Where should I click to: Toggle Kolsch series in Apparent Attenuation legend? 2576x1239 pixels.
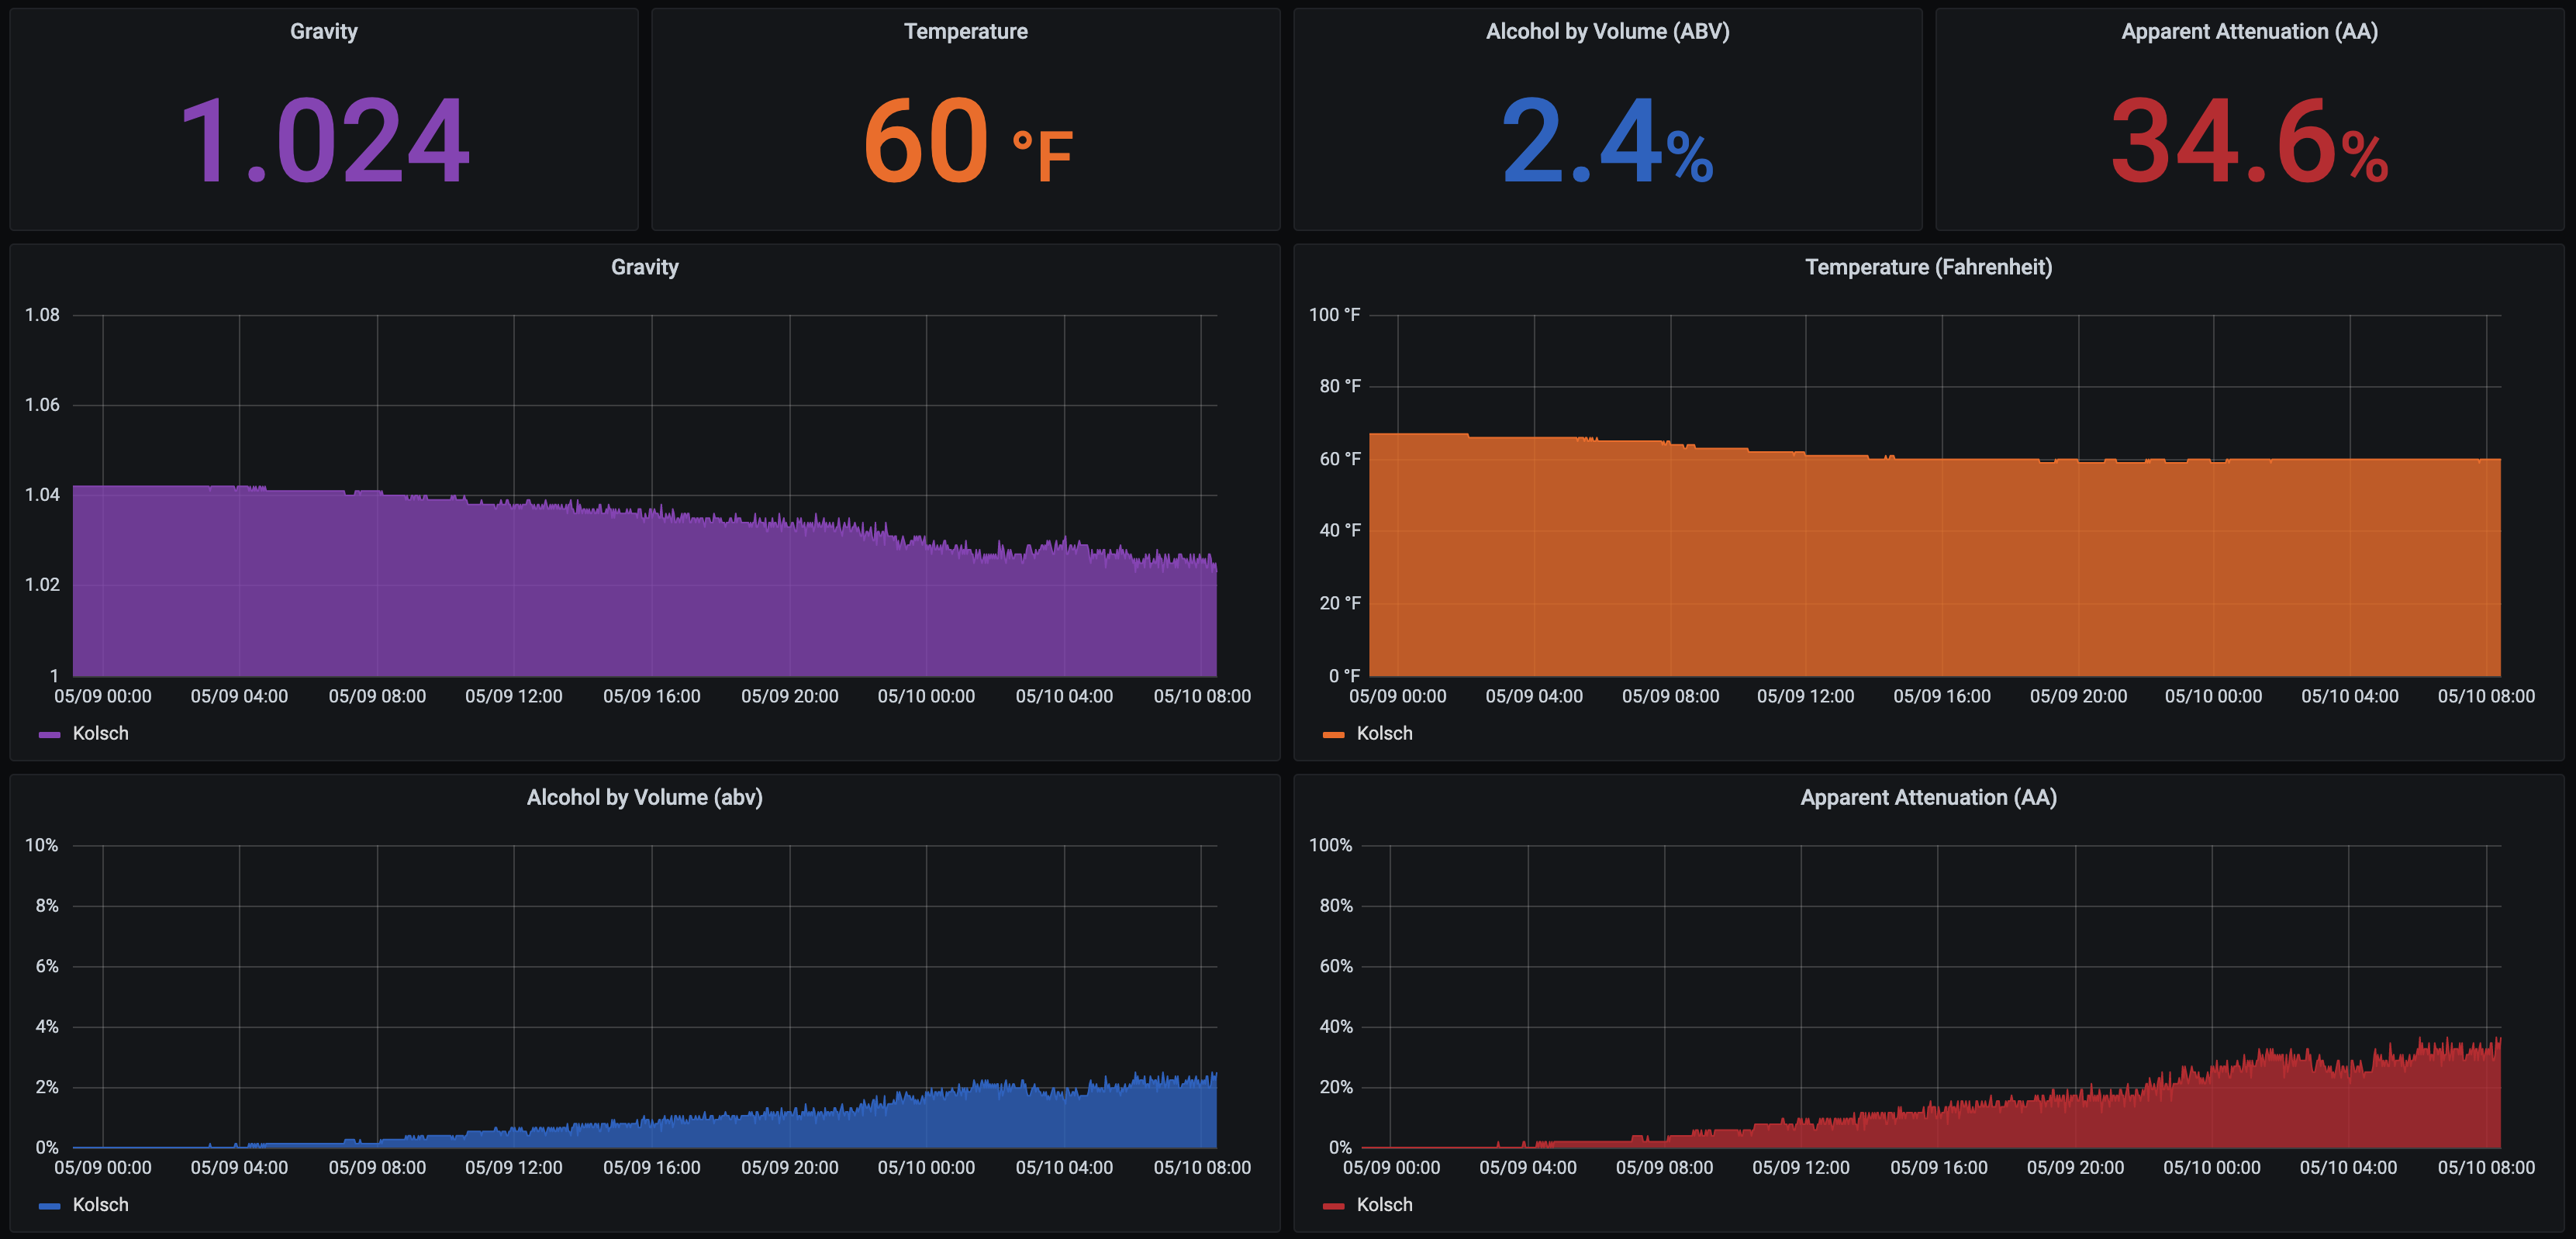[x=1384, y=1205]
